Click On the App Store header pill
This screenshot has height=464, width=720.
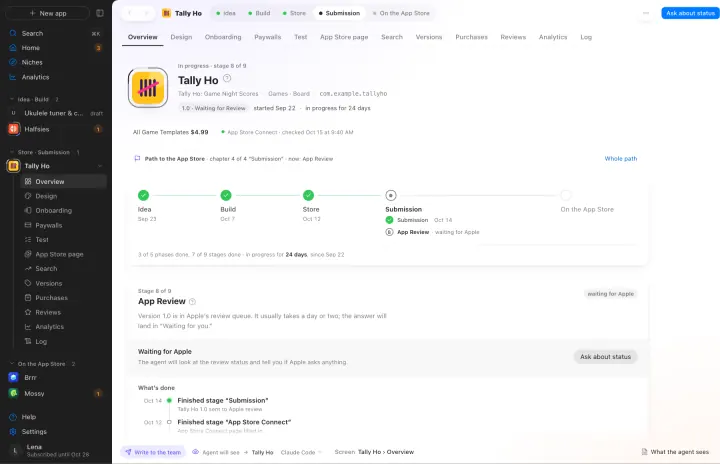(x=401, y=13)
